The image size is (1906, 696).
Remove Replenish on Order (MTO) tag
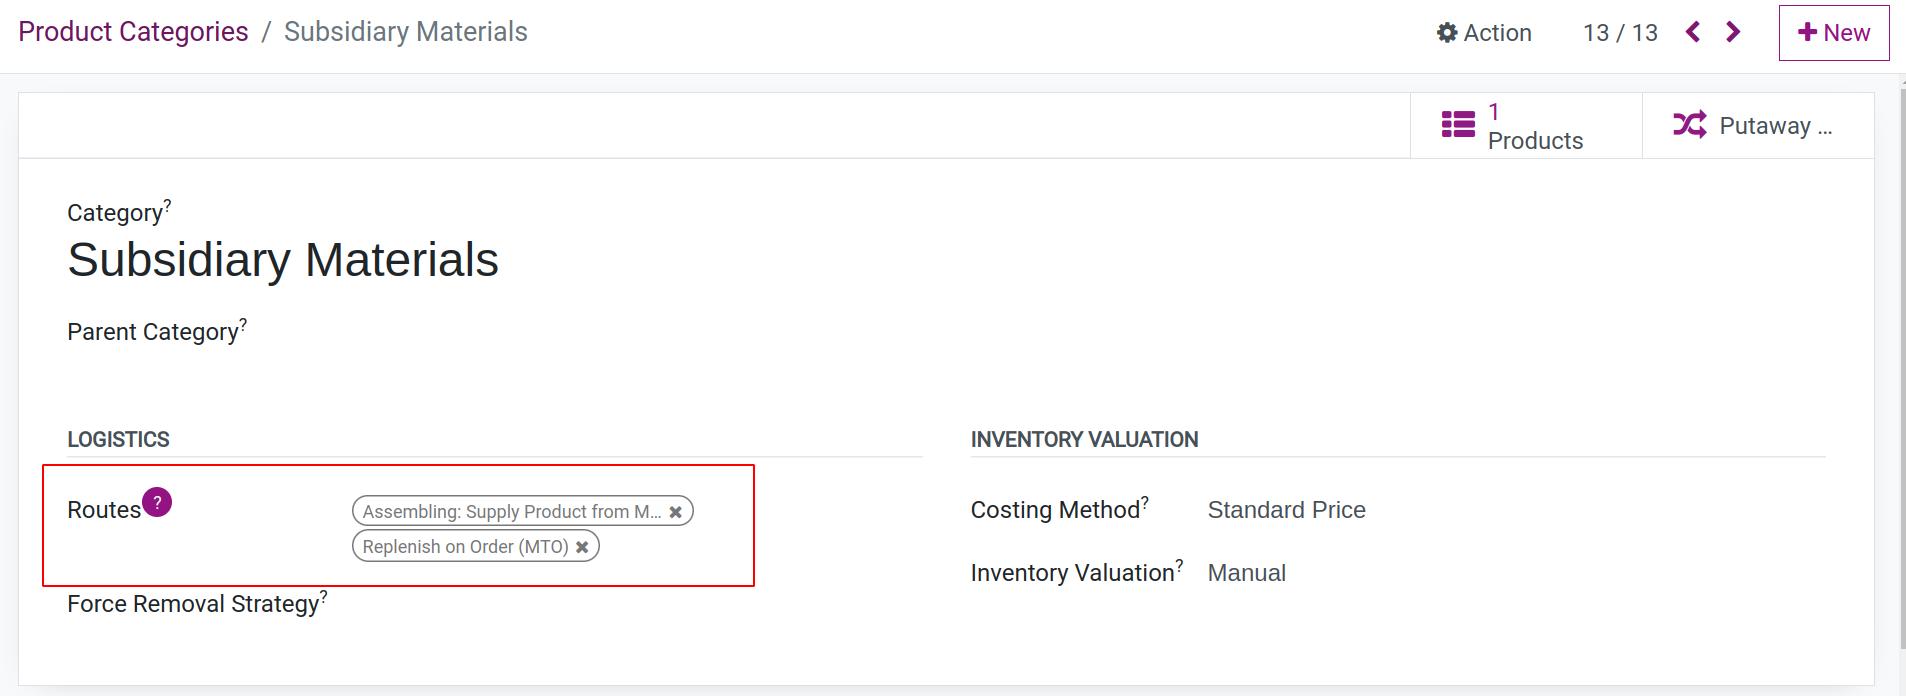582,547
